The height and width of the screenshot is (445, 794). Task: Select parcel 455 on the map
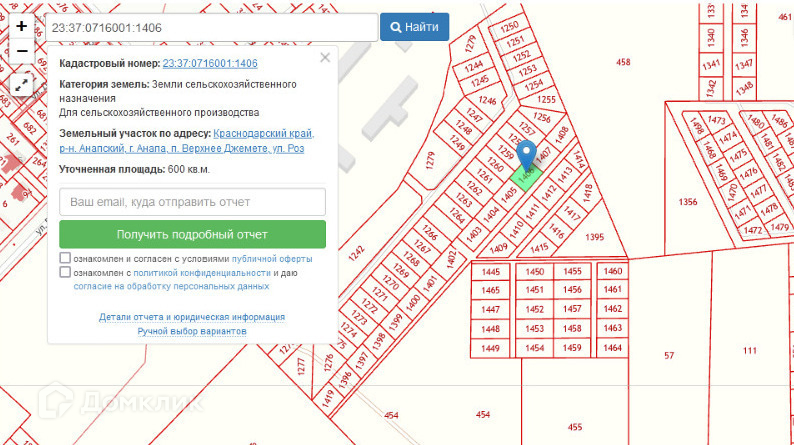[x=575, y=427]
